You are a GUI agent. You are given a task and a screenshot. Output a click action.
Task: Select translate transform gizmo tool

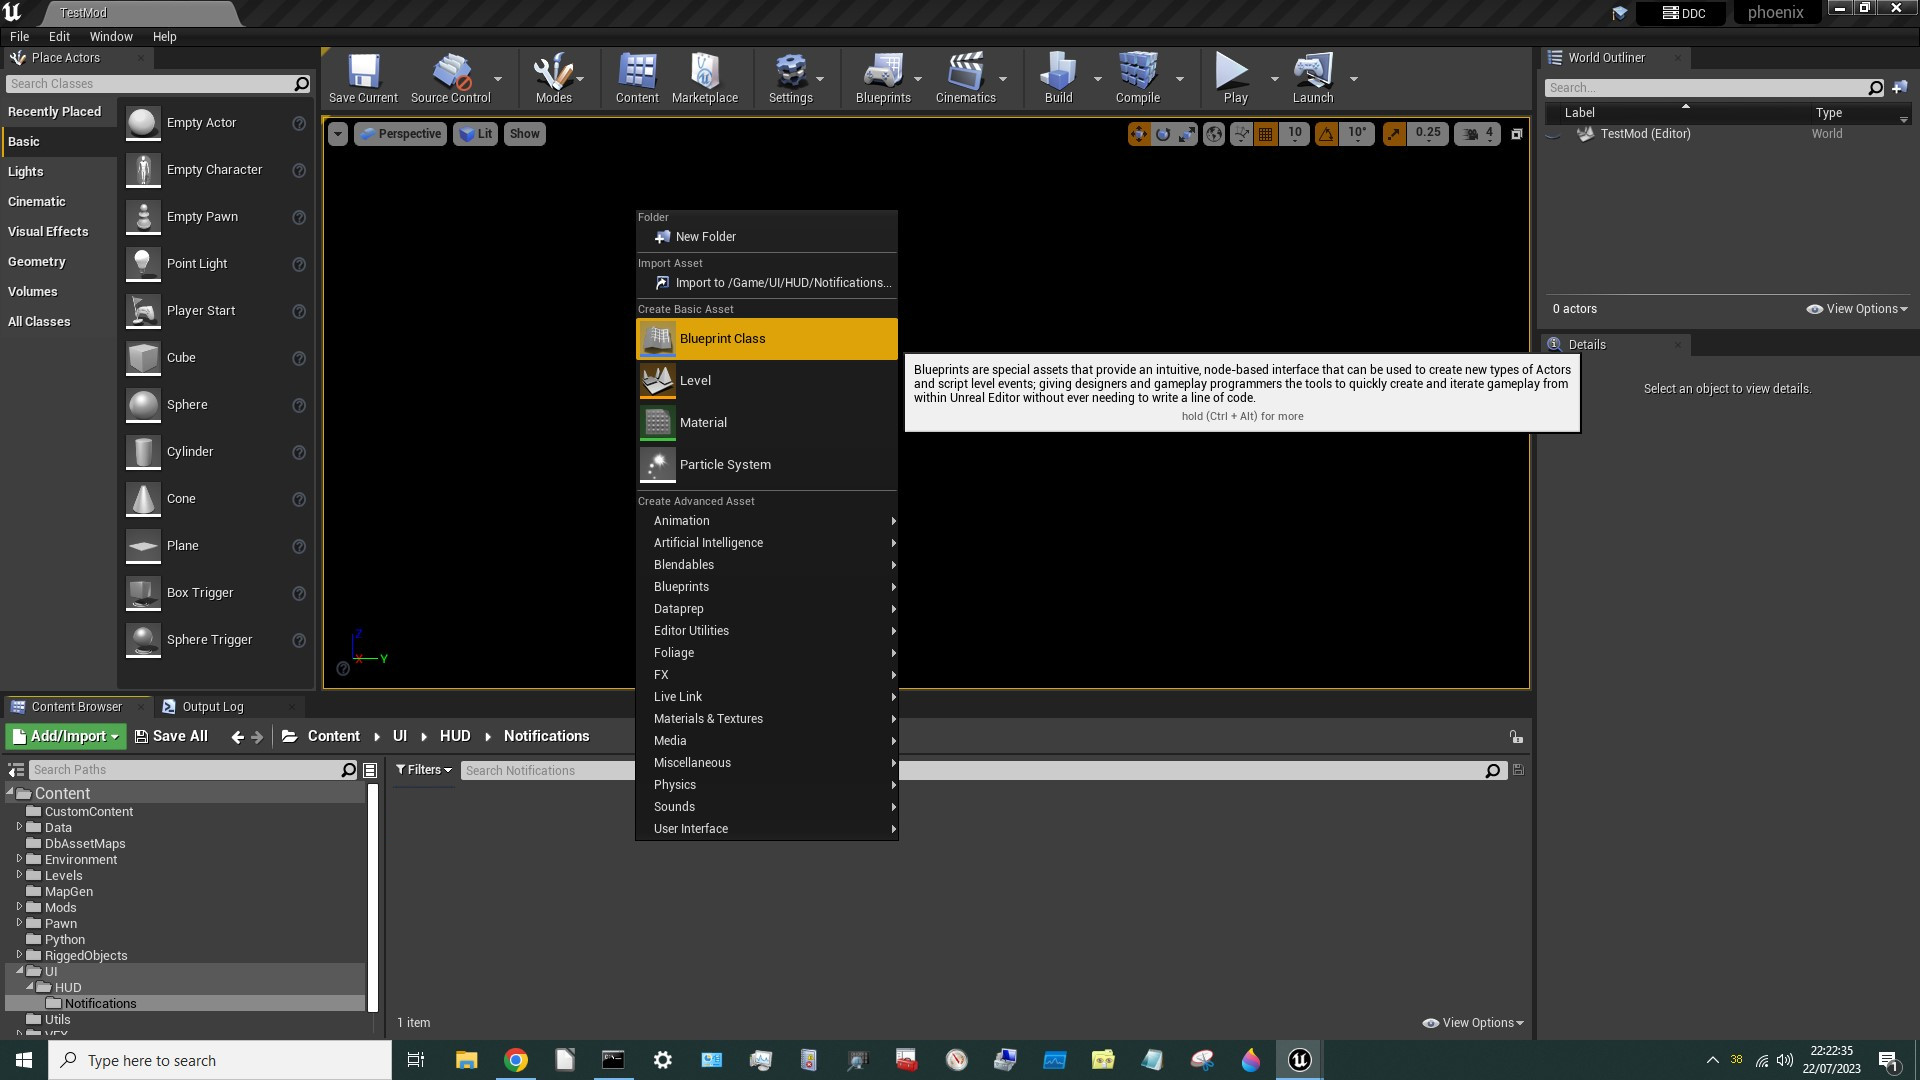[x=1139, y=134]
